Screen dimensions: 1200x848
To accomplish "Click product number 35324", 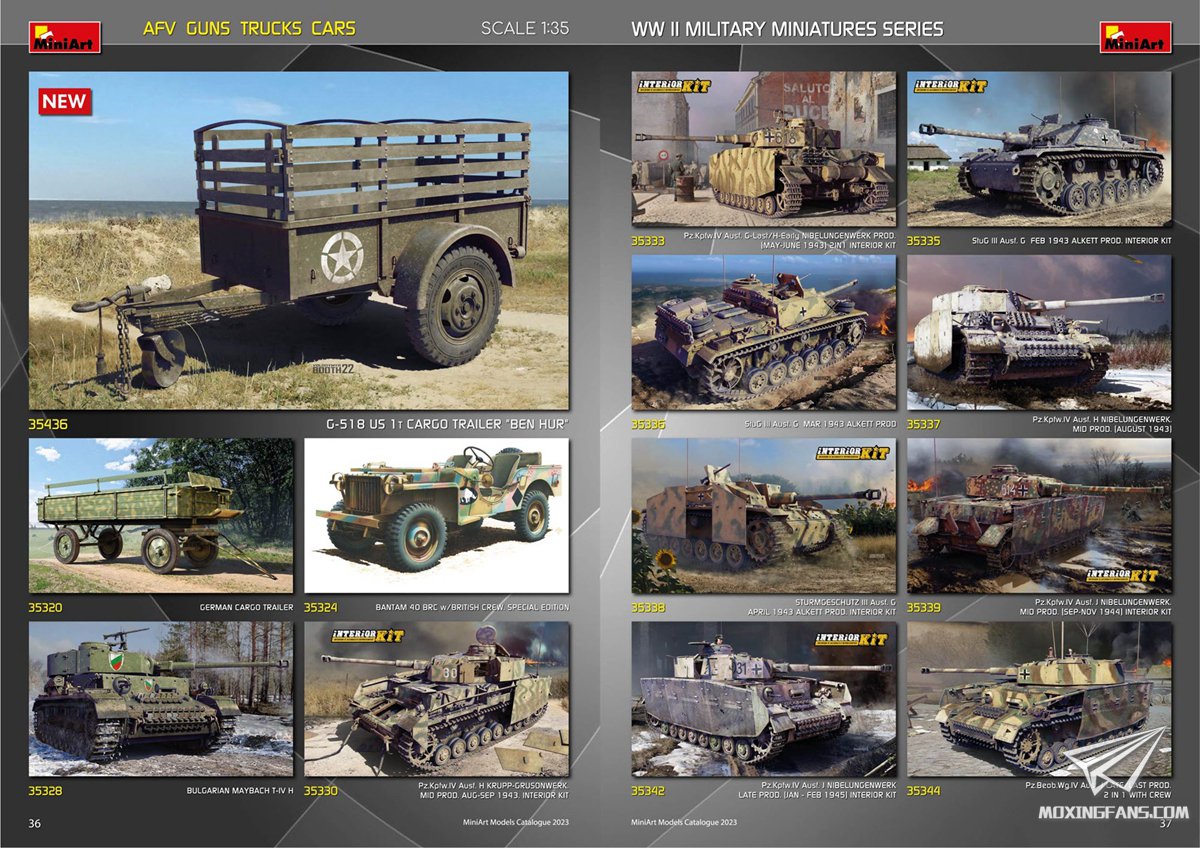I will pos(323,607).
